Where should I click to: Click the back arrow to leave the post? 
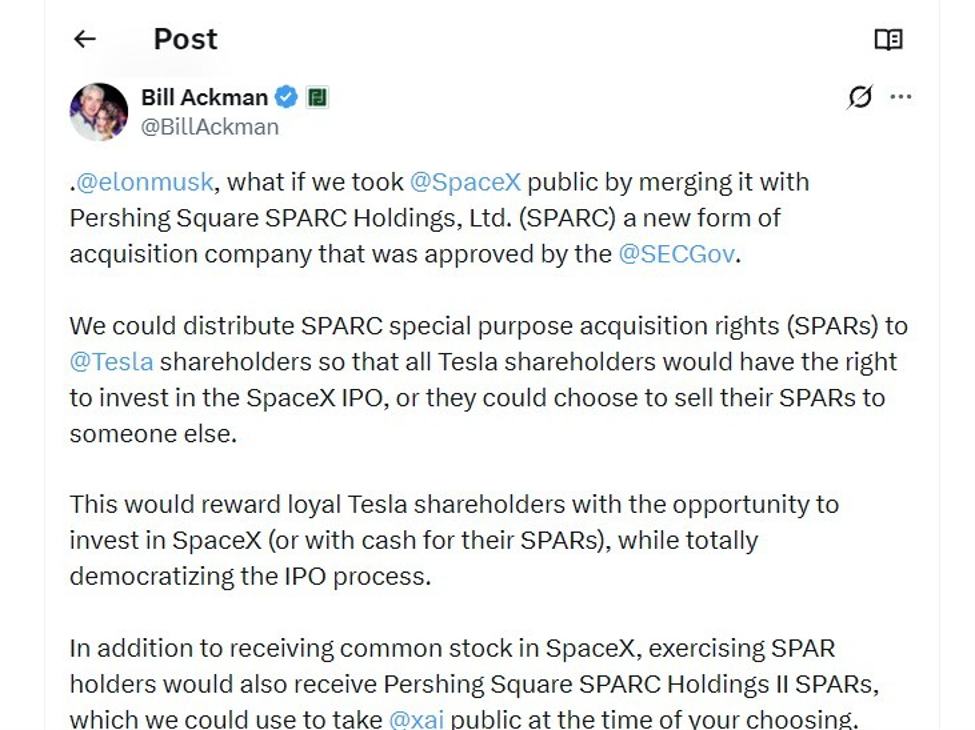click(84, 38)
